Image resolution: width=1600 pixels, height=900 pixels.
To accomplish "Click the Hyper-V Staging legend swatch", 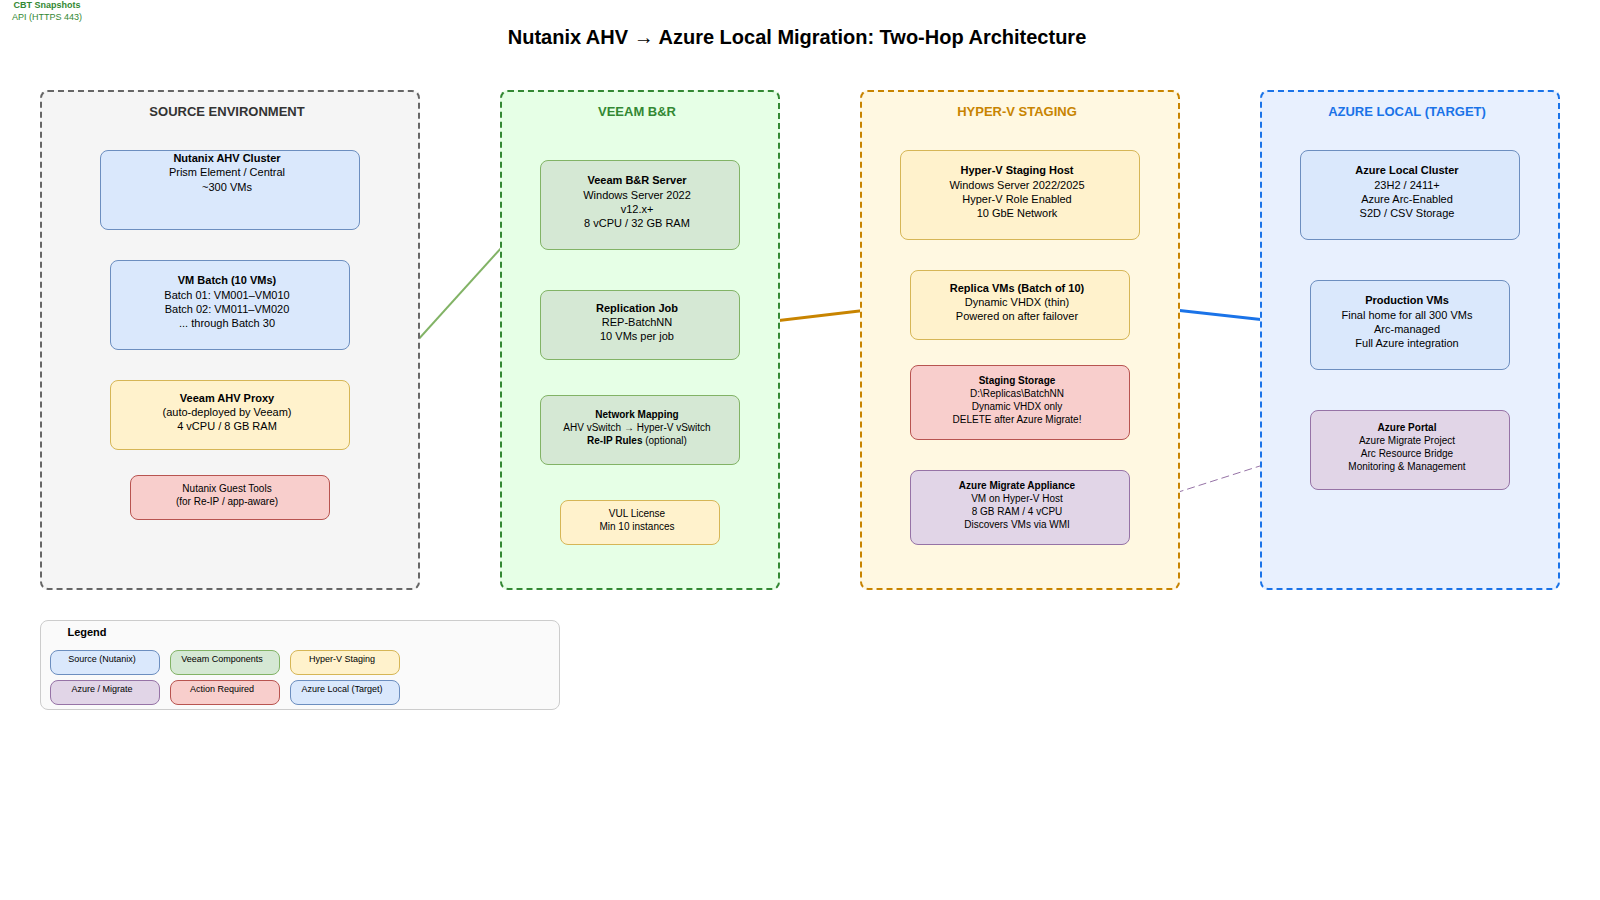I will click(x=345, y=662).
